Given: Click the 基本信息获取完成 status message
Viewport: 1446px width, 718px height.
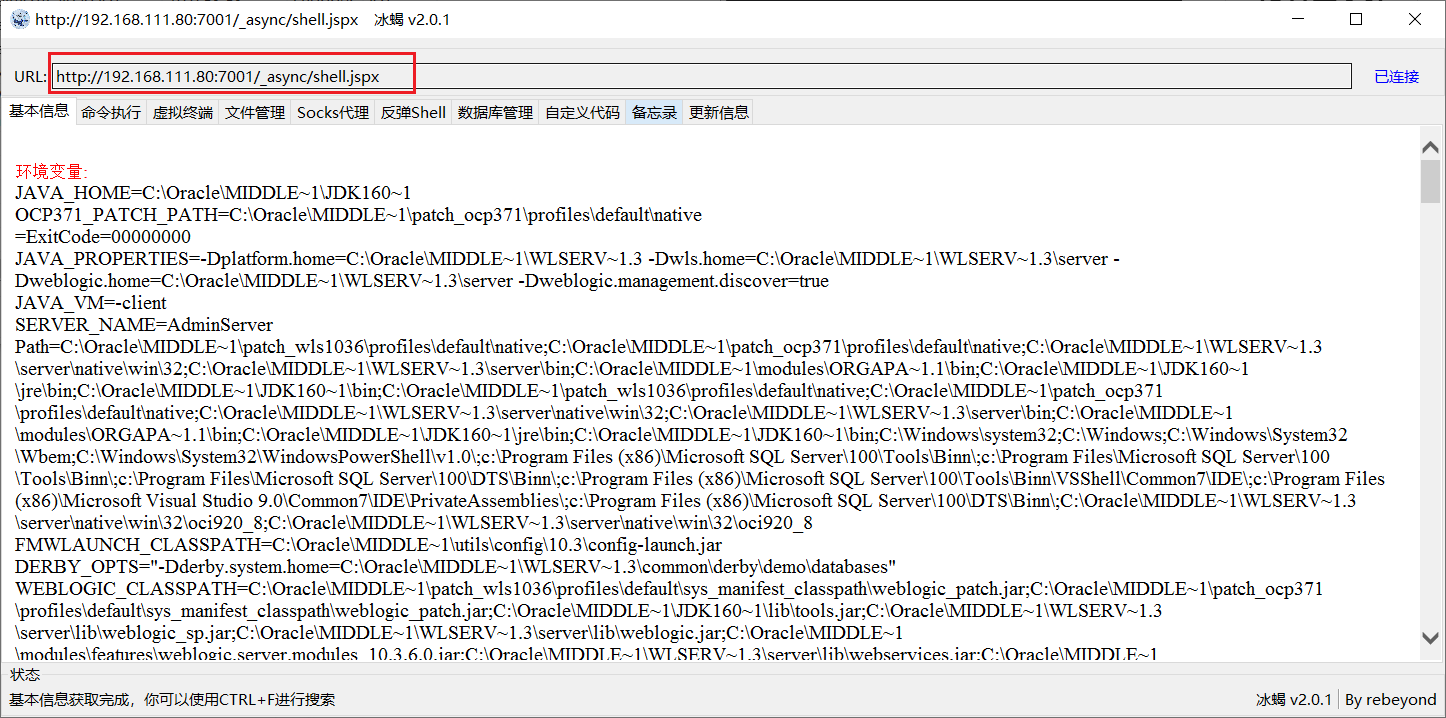Looking at the screenshot, I should pos(172,700).
